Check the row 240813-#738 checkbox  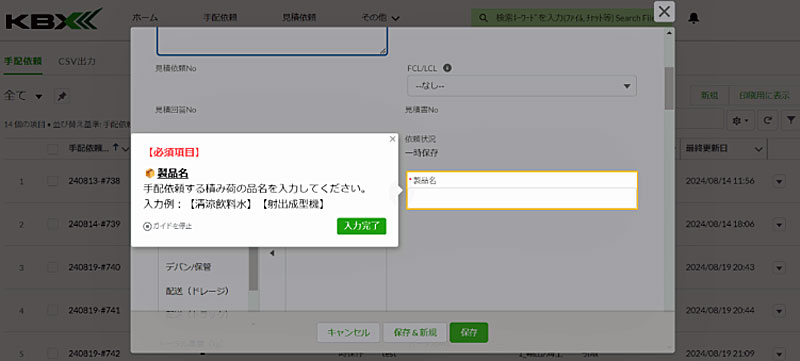[53, 180]
